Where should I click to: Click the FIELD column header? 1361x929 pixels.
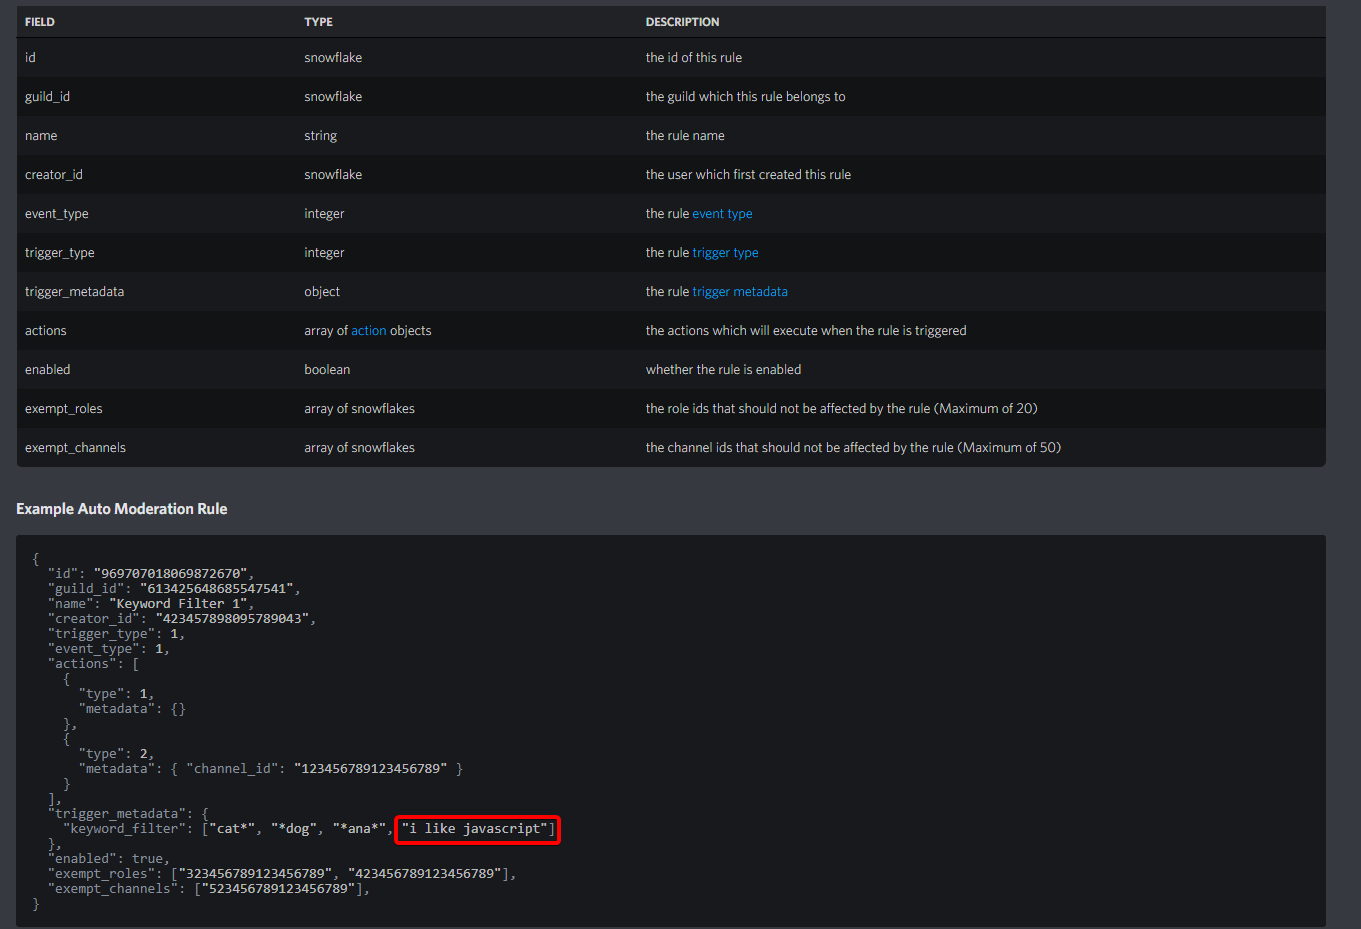[x=40, y=22]
